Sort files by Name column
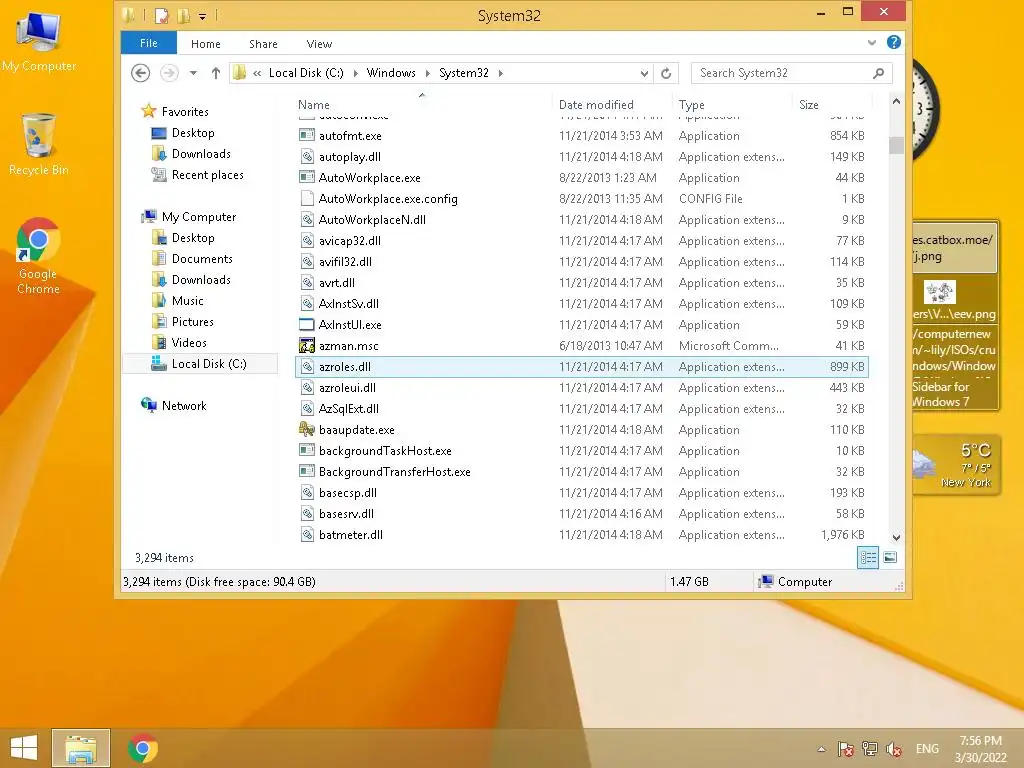The height and width of the screenshot is (768, 1024). pos(314,104)
